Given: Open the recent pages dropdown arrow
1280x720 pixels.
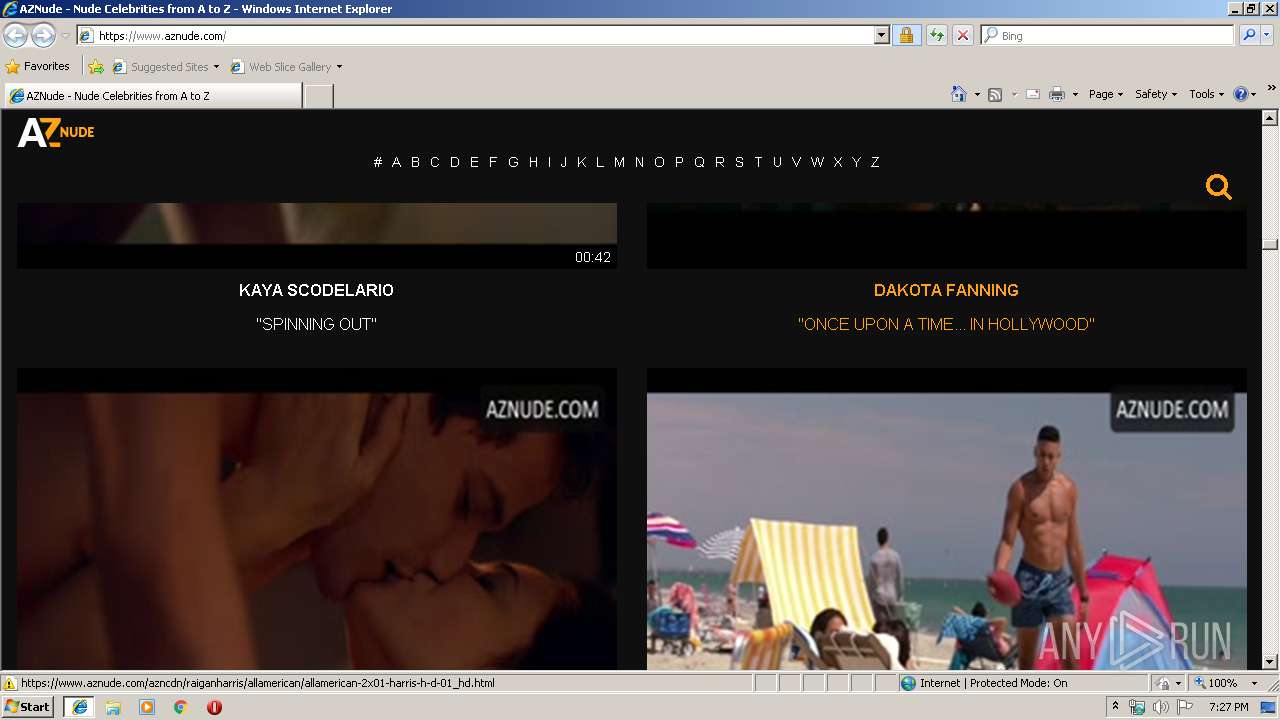Looking at the screenshot, I should coord(65,36).
